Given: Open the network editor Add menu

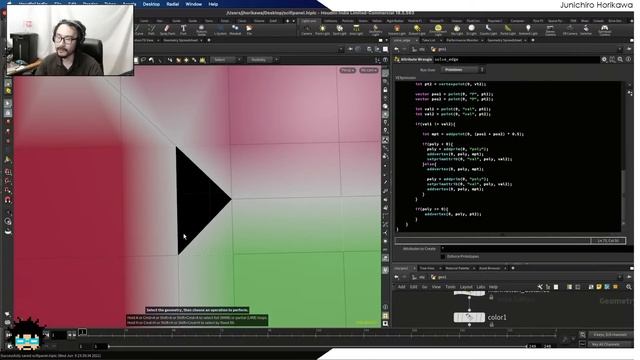Looking at the screenshot, I should [402, 287].
